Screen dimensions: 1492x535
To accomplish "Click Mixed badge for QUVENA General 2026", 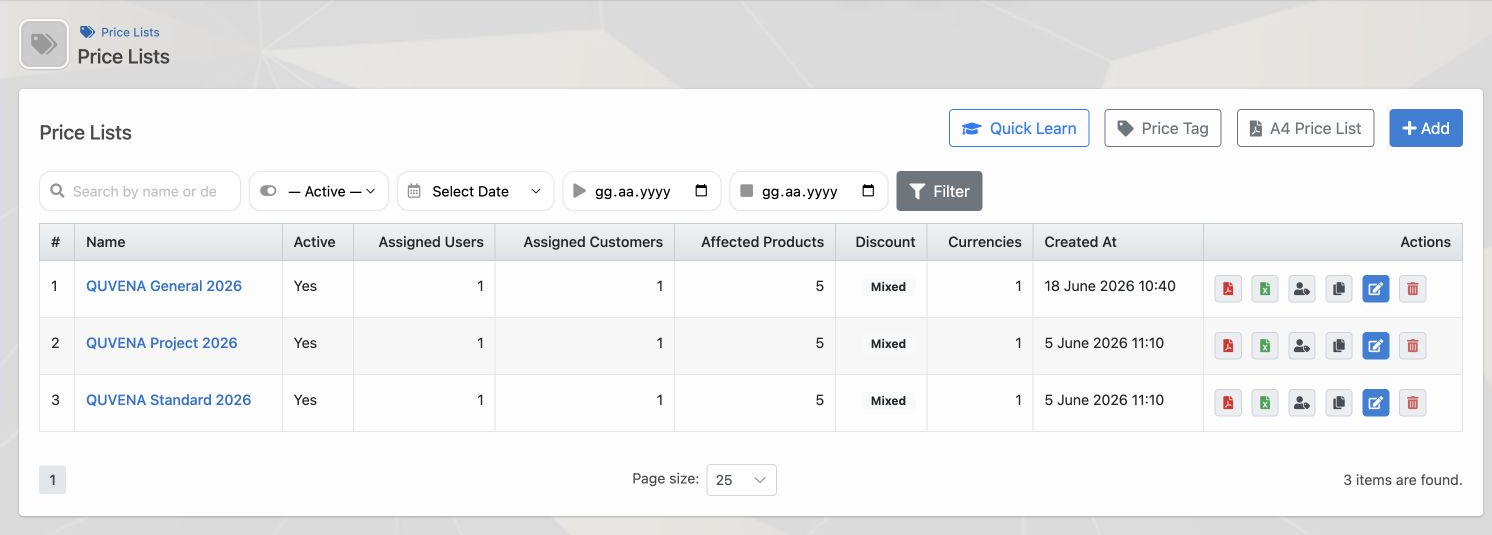I will tap(888, 287).
